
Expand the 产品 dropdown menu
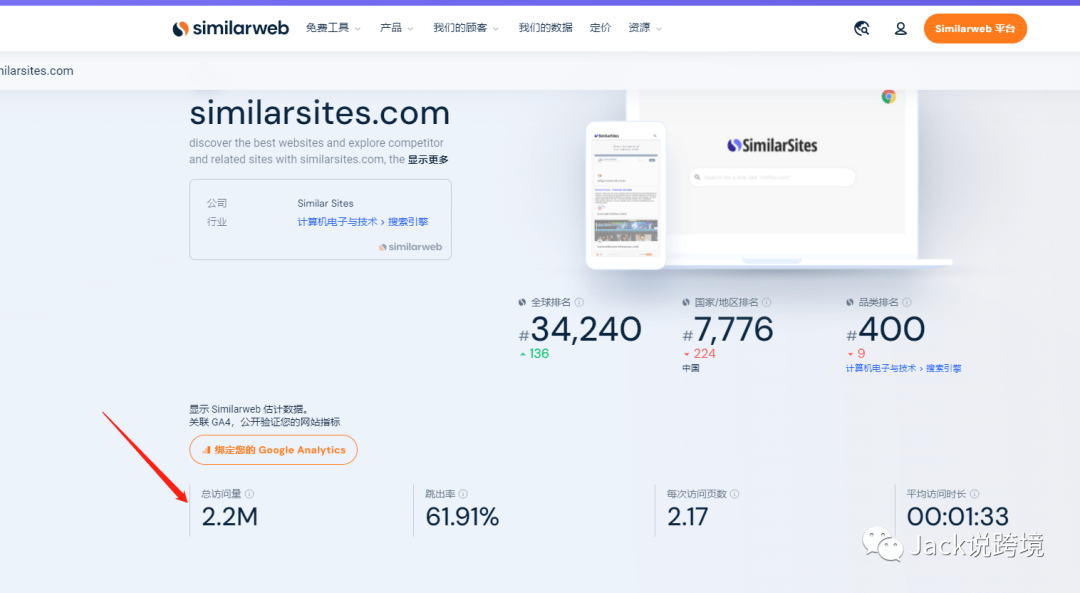tap(397, 28)
